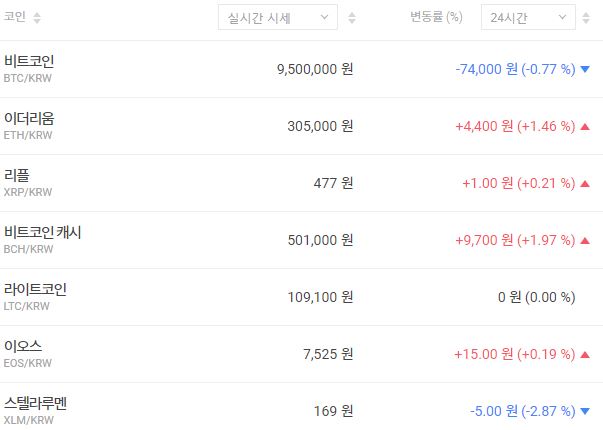Viewport: 603px width, 430px height.
Task: Sort by change rate using 24시간 sort arrows
Action: pyautogui.click(x=590, y=18)
